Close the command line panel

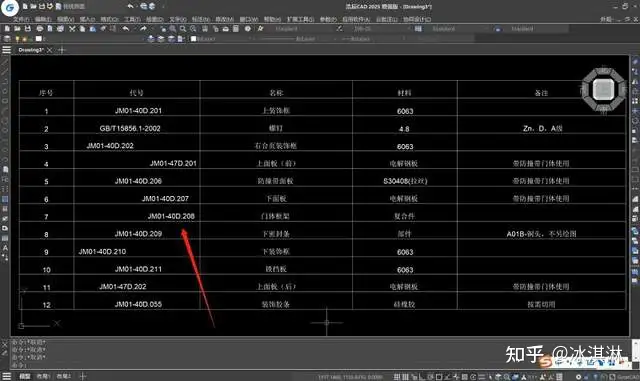point(5,345)
